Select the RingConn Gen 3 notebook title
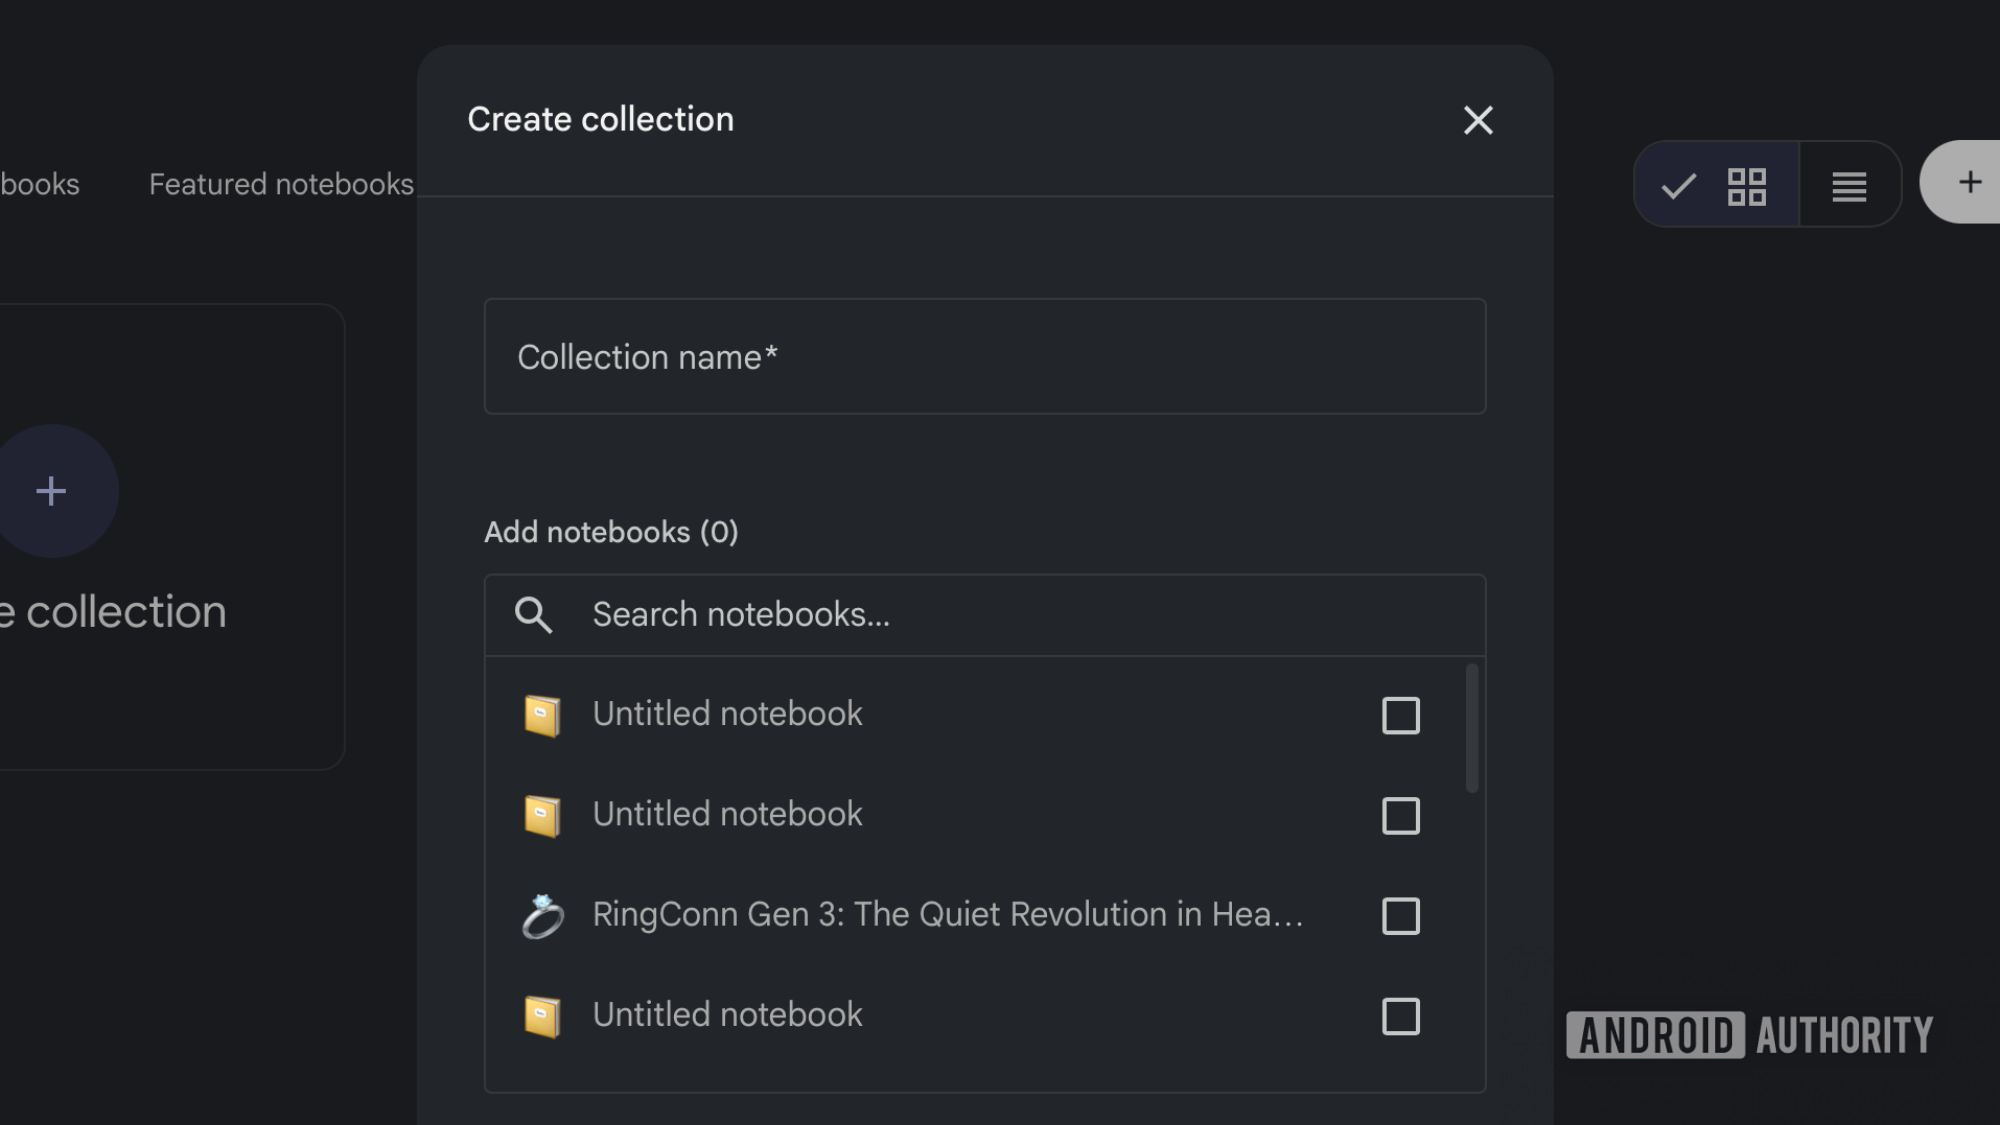2000x1125 pixels. (x=948, y=914)
